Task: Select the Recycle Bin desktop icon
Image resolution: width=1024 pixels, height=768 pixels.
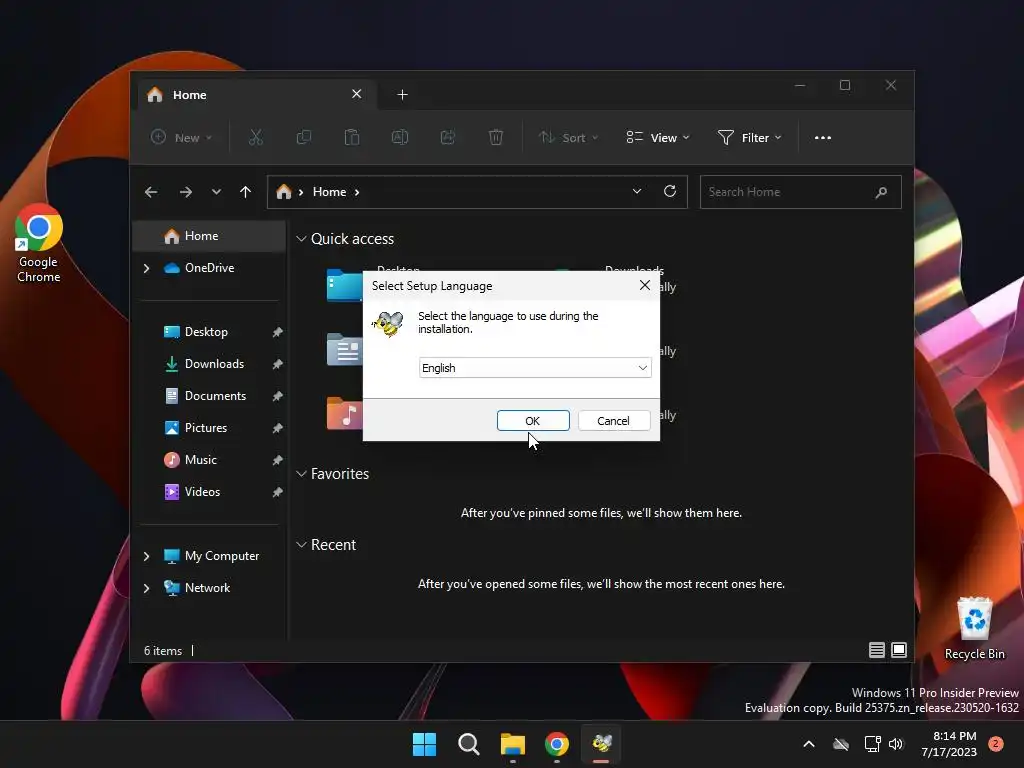Action: pos(974,628)
